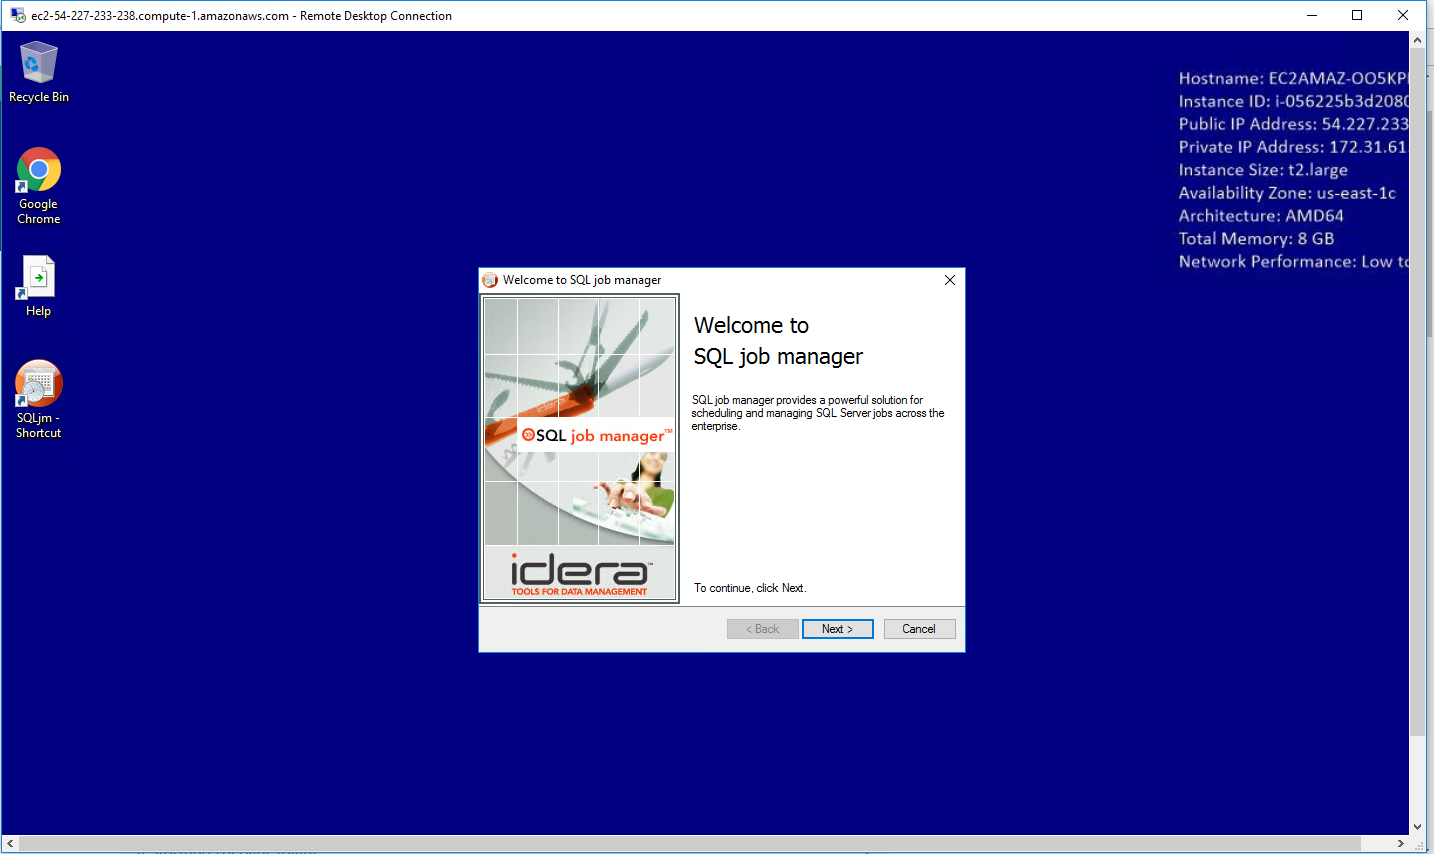Screen dimensions: 1434x854
Task: Open the Recycle Bin desktop icon
Action: [x=38, y=63]
